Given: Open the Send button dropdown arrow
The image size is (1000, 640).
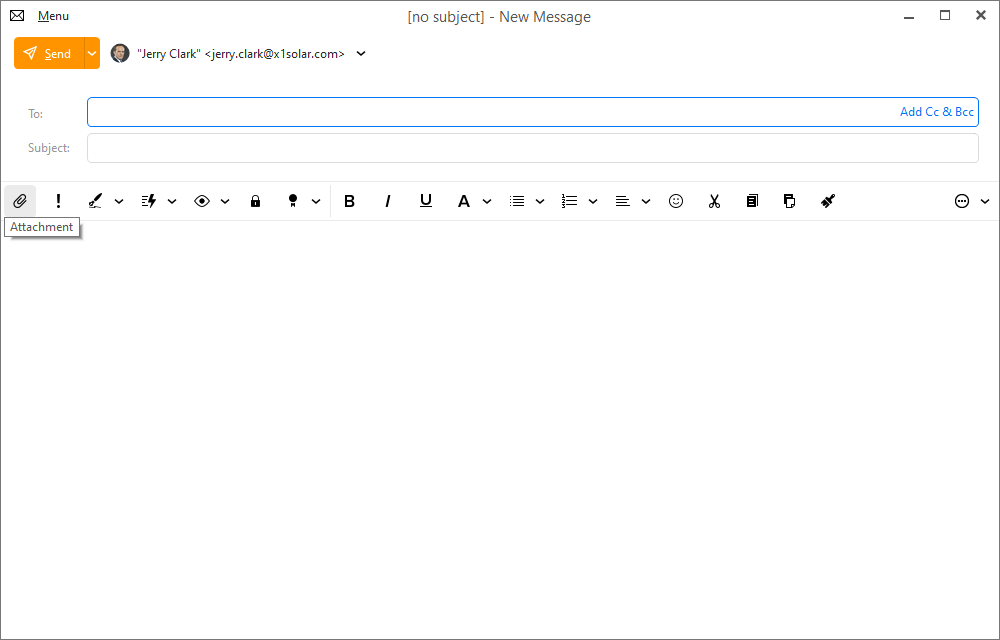Looking at the screenshot, I should 92,54.
